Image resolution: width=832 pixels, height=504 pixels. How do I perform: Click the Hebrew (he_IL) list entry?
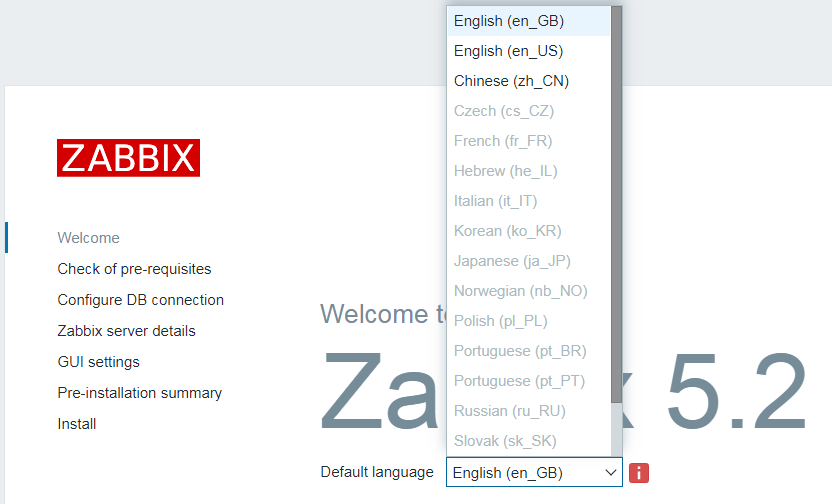pos(529,171)
